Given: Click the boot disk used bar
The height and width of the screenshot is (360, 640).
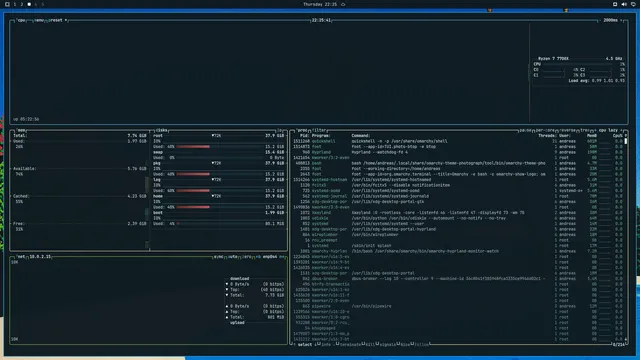Looking at the screenshot, I should pos(220,224).
